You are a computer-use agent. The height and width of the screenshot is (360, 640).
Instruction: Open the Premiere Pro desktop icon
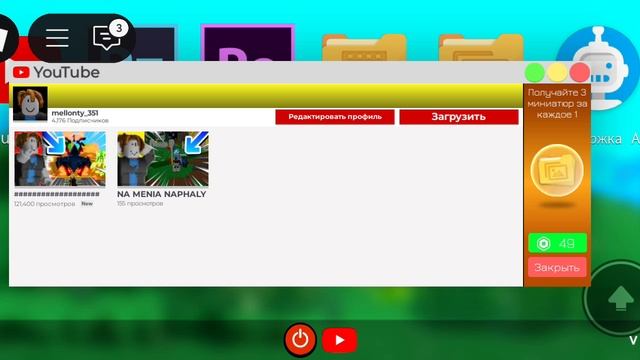coord(247,43)
